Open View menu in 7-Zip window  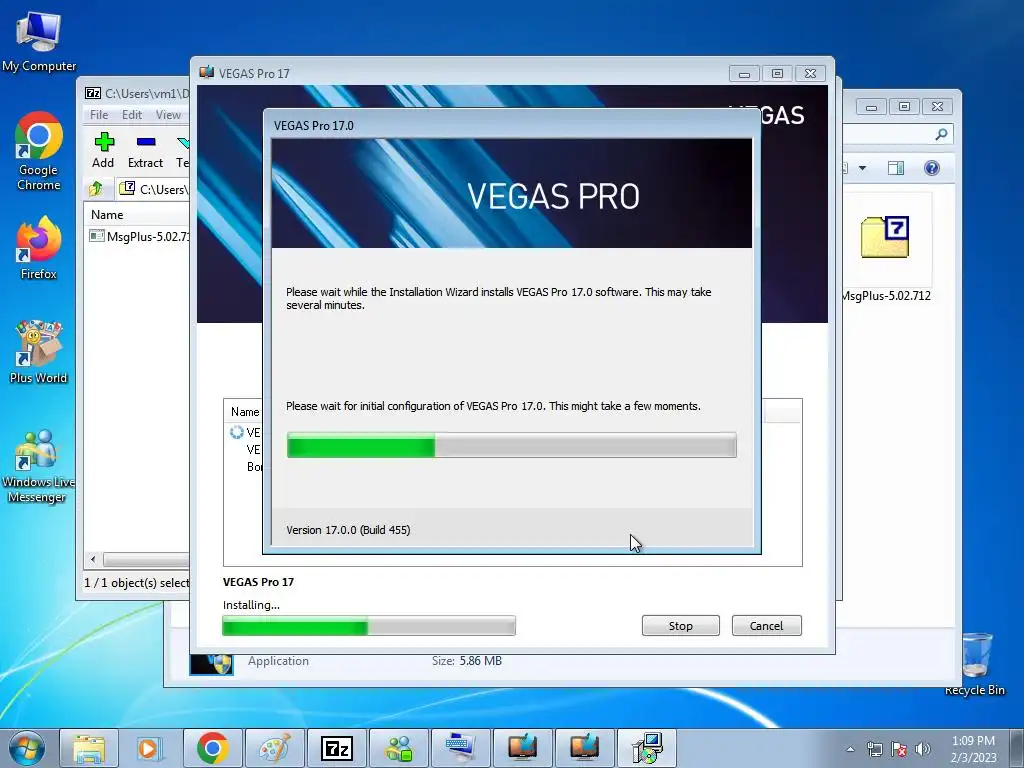pyautogui.click(x=168, y=115)
